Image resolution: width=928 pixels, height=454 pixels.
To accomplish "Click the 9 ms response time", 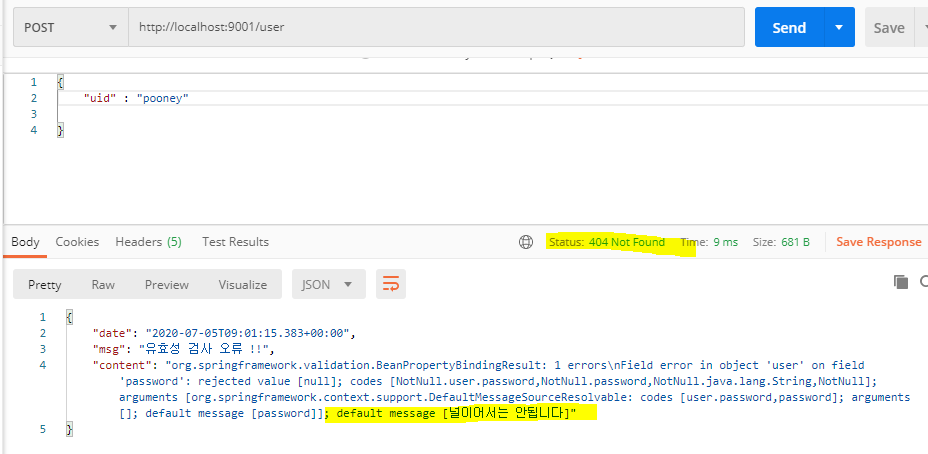I will (x=726, y=242).
